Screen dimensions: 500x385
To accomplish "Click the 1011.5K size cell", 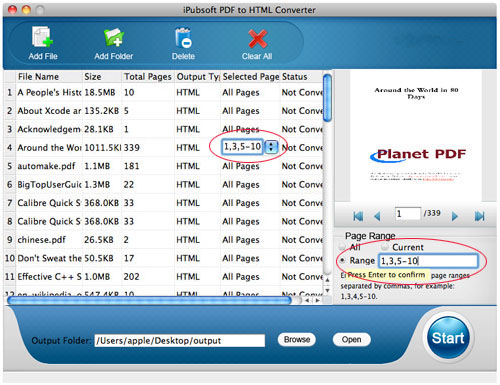I will tap(103, 147).
